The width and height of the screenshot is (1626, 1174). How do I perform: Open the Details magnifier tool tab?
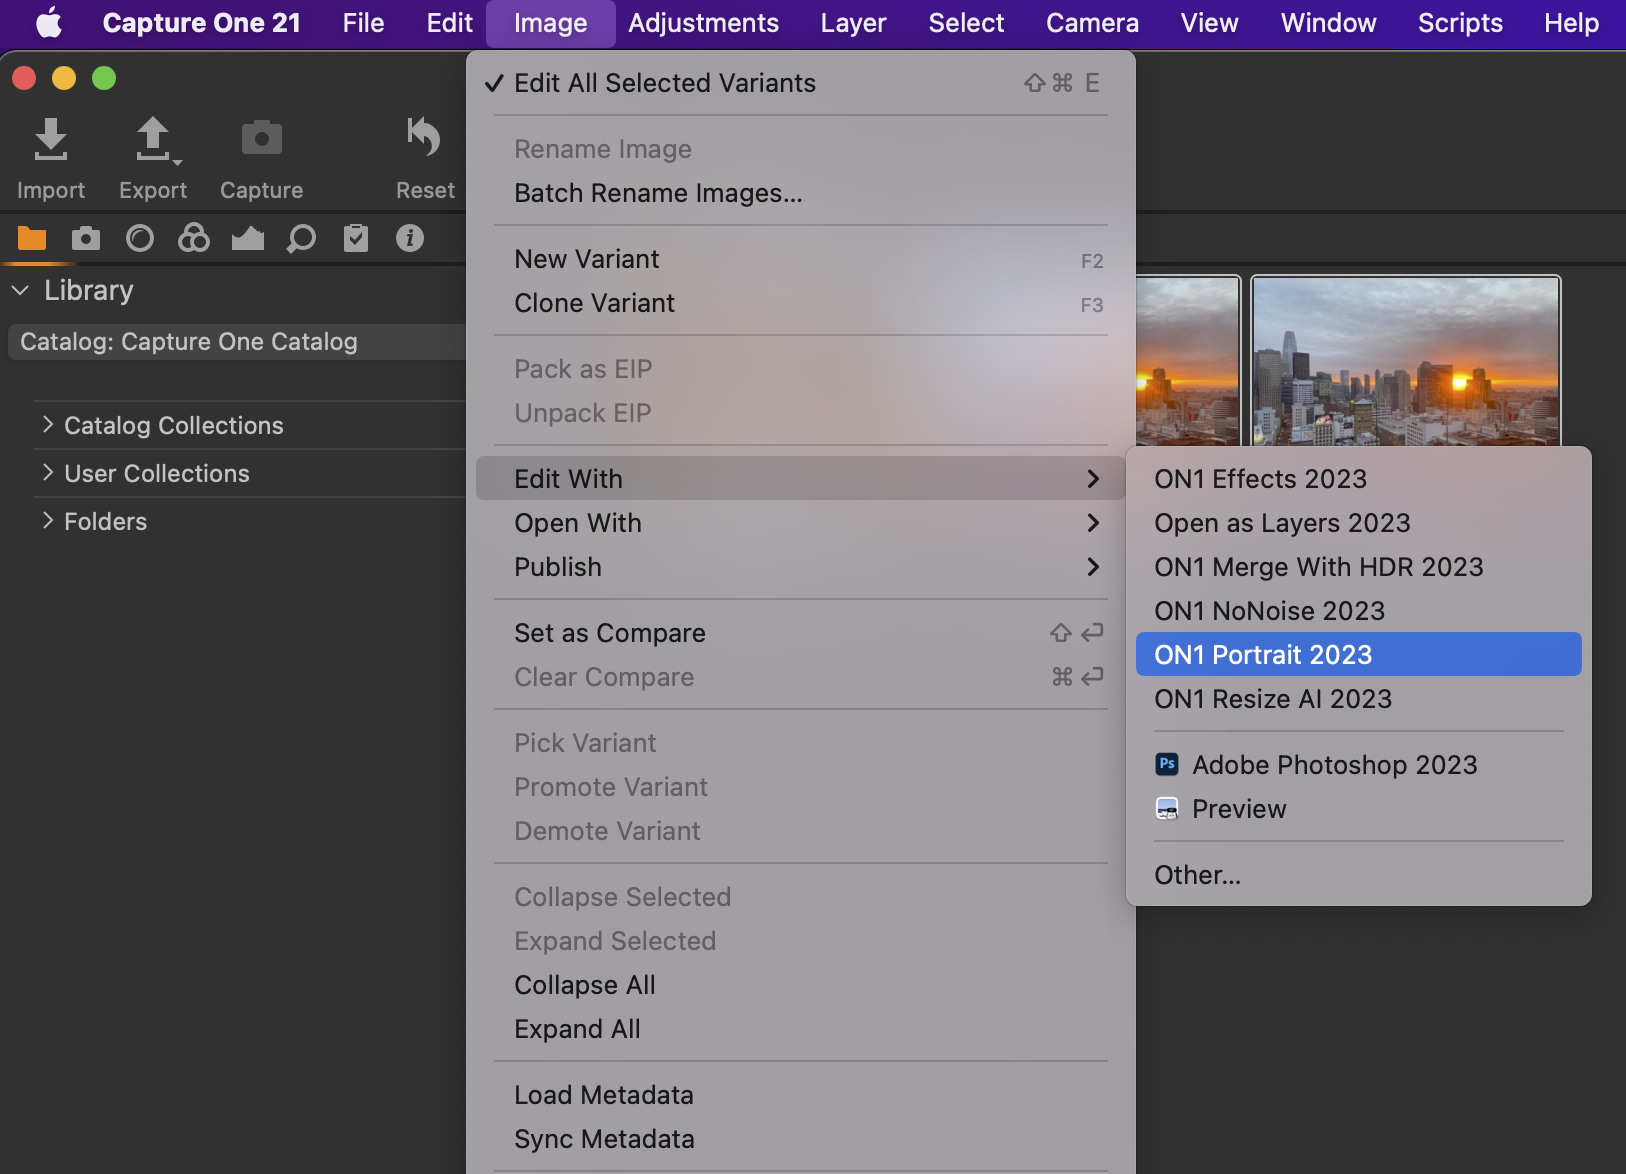coord(301,238)
